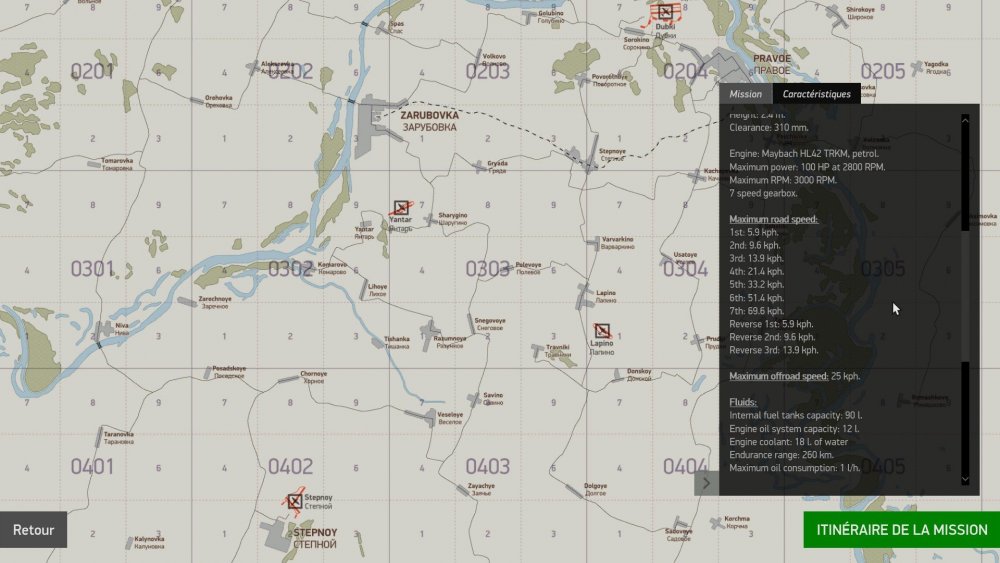Switch to the Mission tab

tap(746, 94)
